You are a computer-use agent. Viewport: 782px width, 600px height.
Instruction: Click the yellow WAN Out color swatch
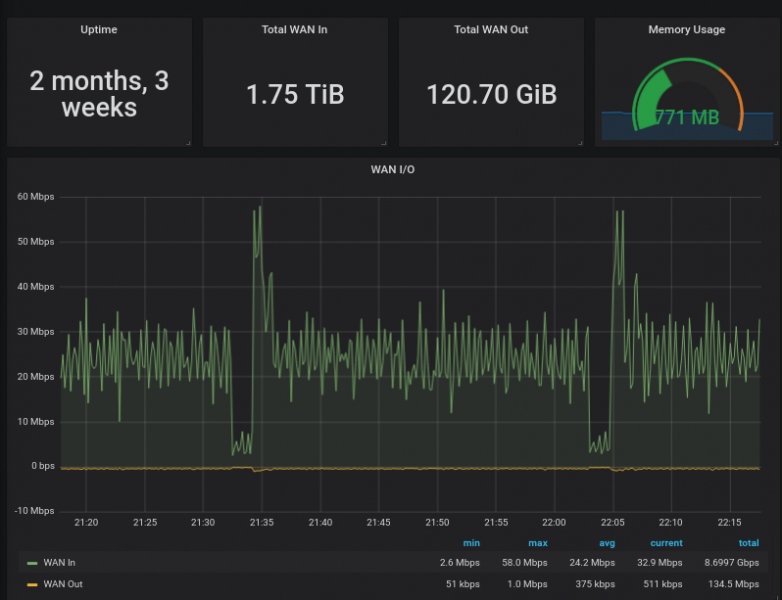click(32, 584)
